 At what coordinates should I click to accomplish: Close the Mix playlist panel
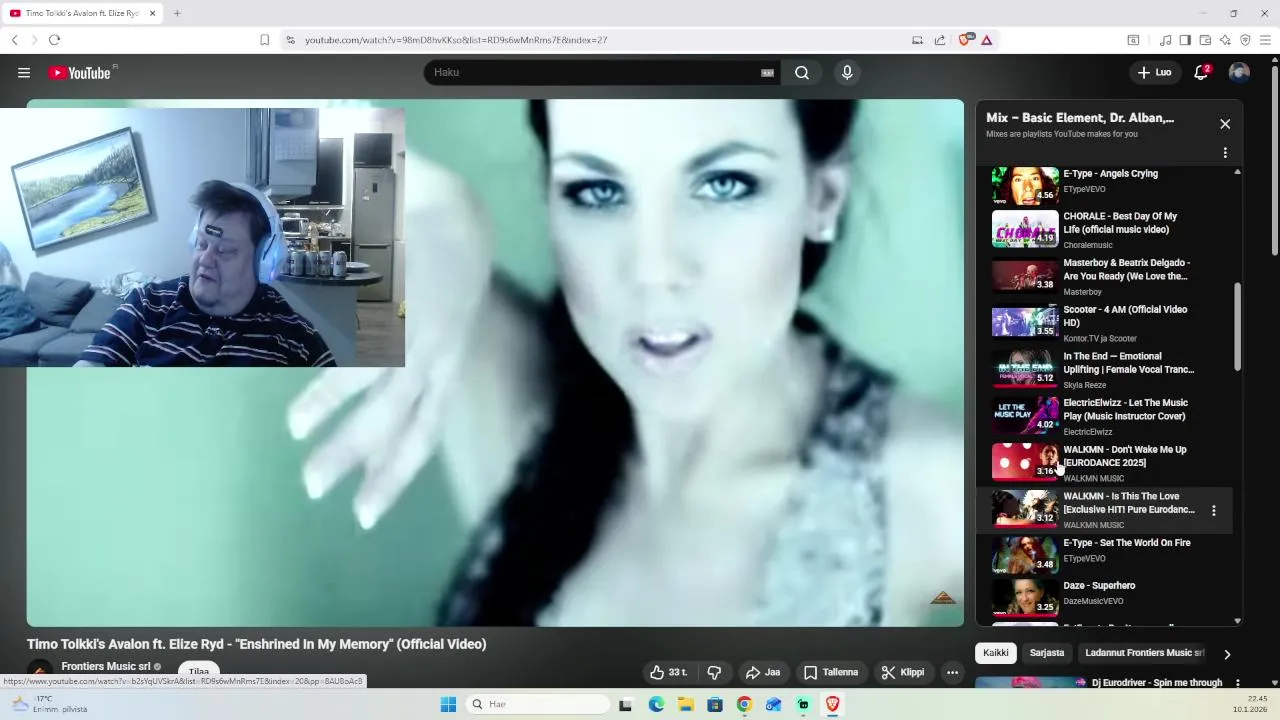coord(1225,124)
